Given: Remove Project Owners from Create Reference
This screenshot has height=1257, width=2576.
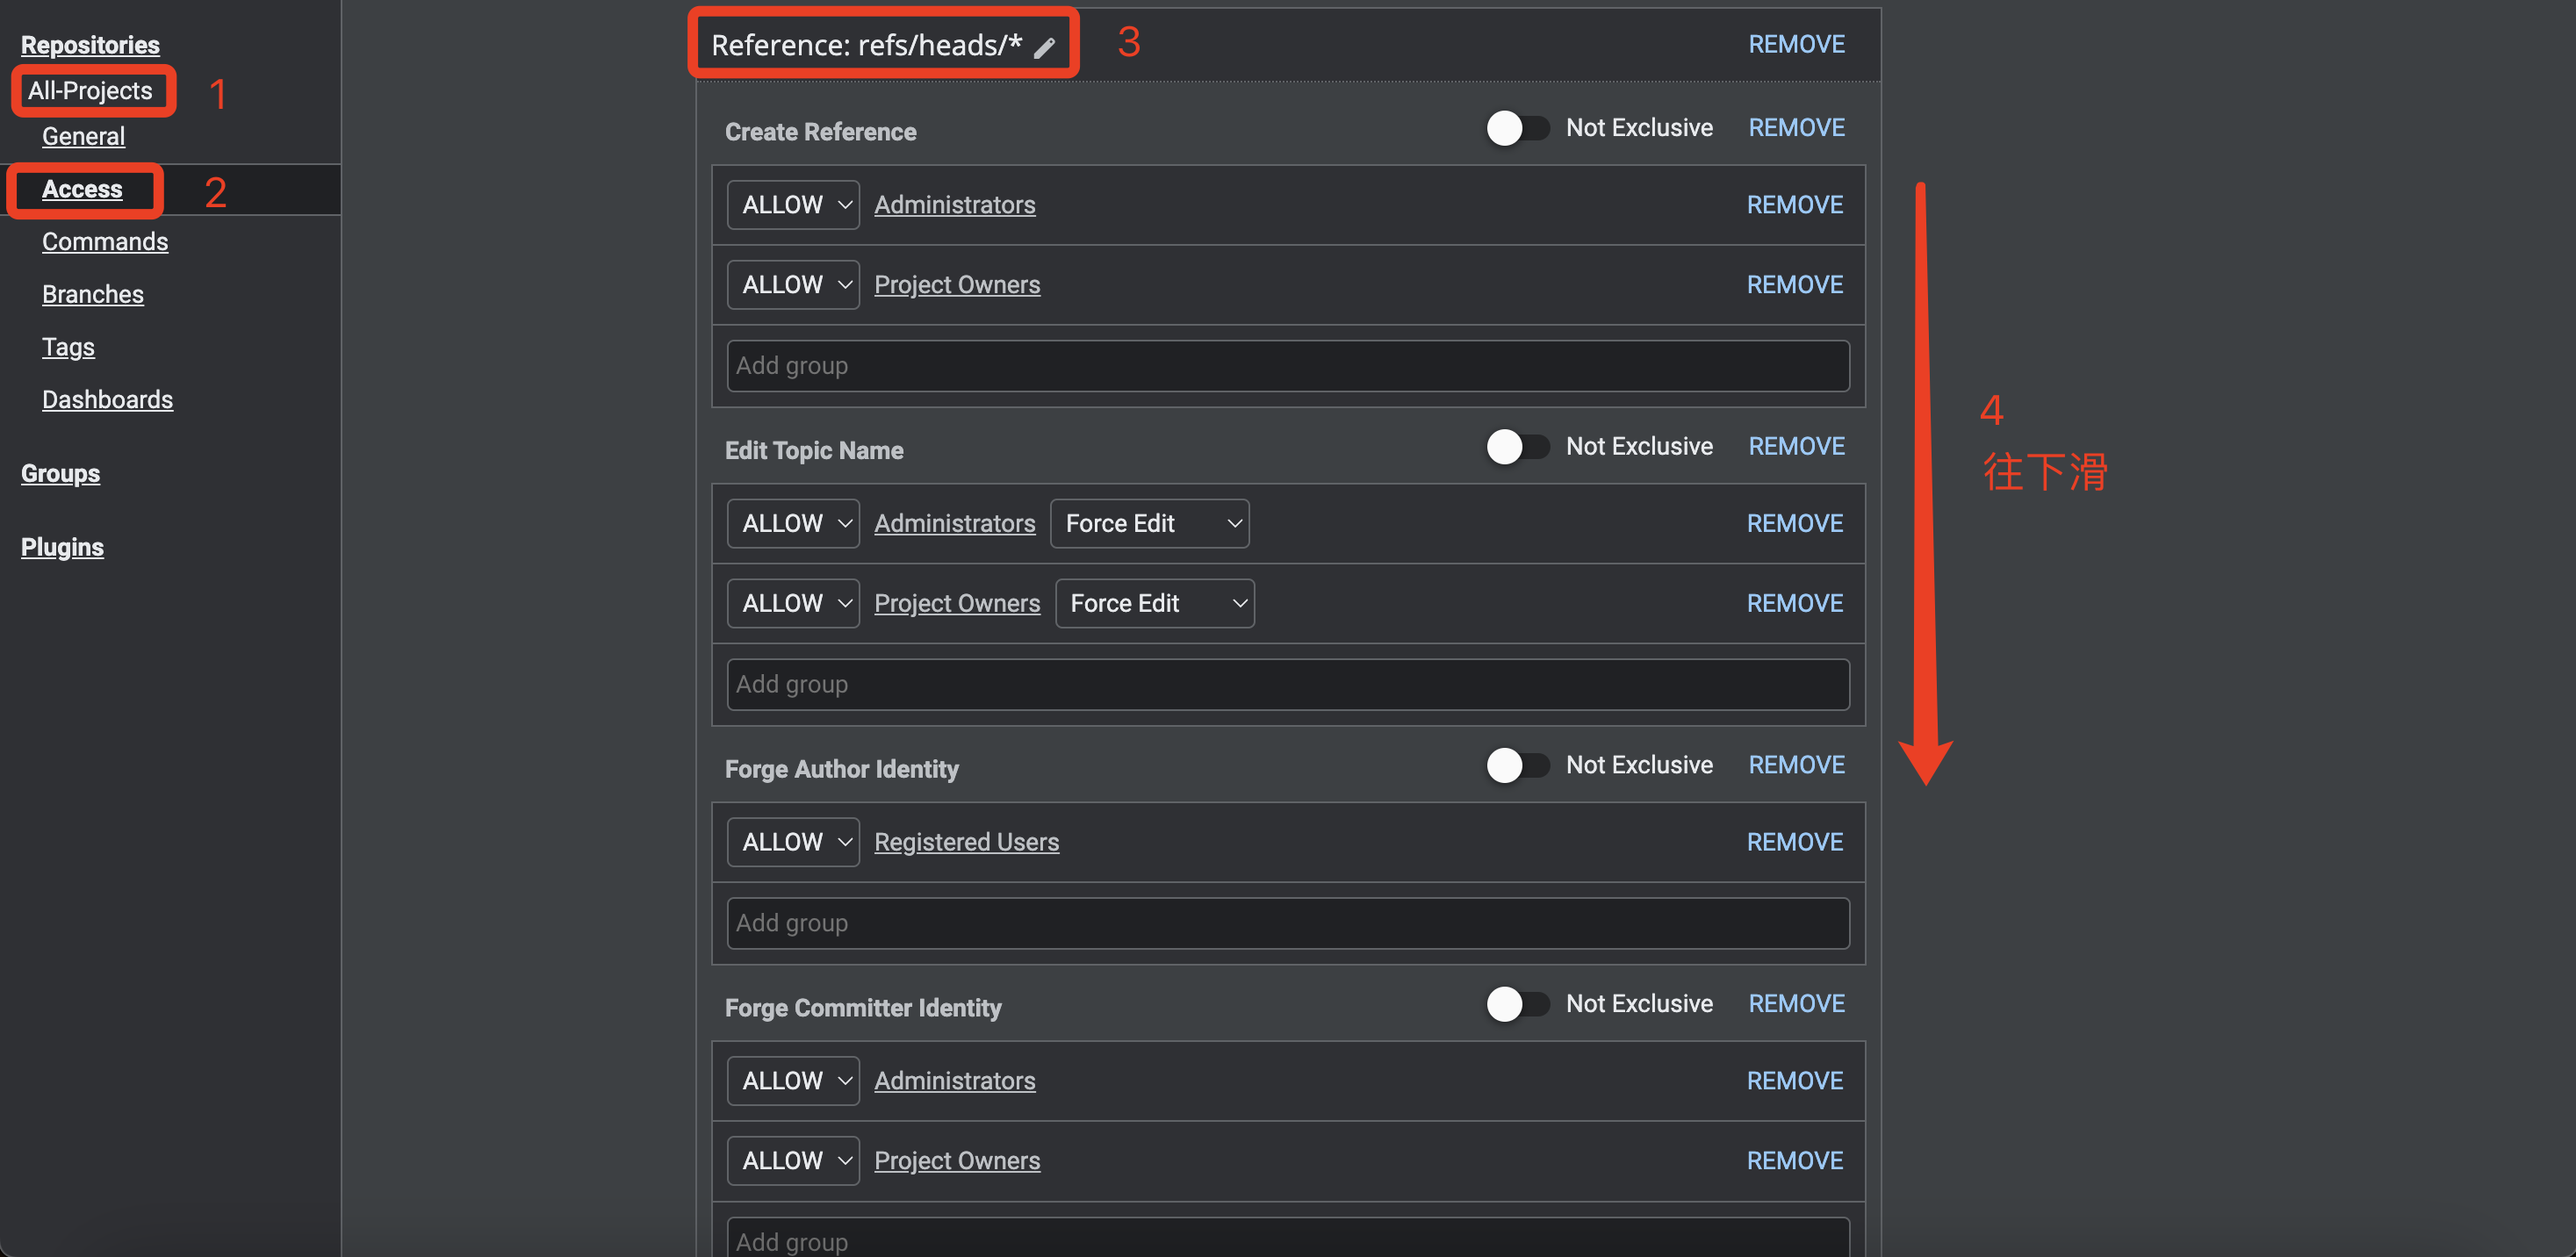Looking at the screenshot, I should (x=1794, y=285).
